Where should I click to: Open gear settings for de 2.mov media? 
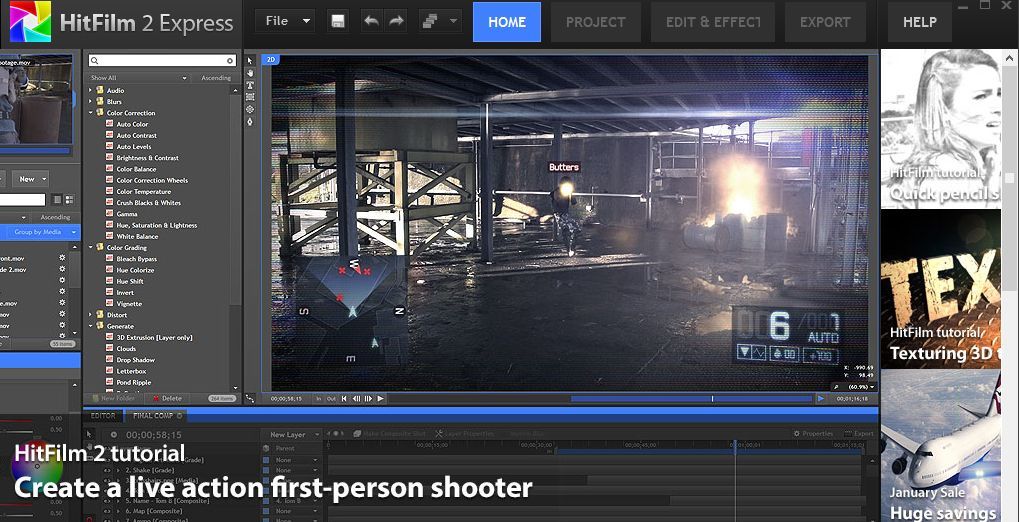pyautogui.click(x=62, y=269)
